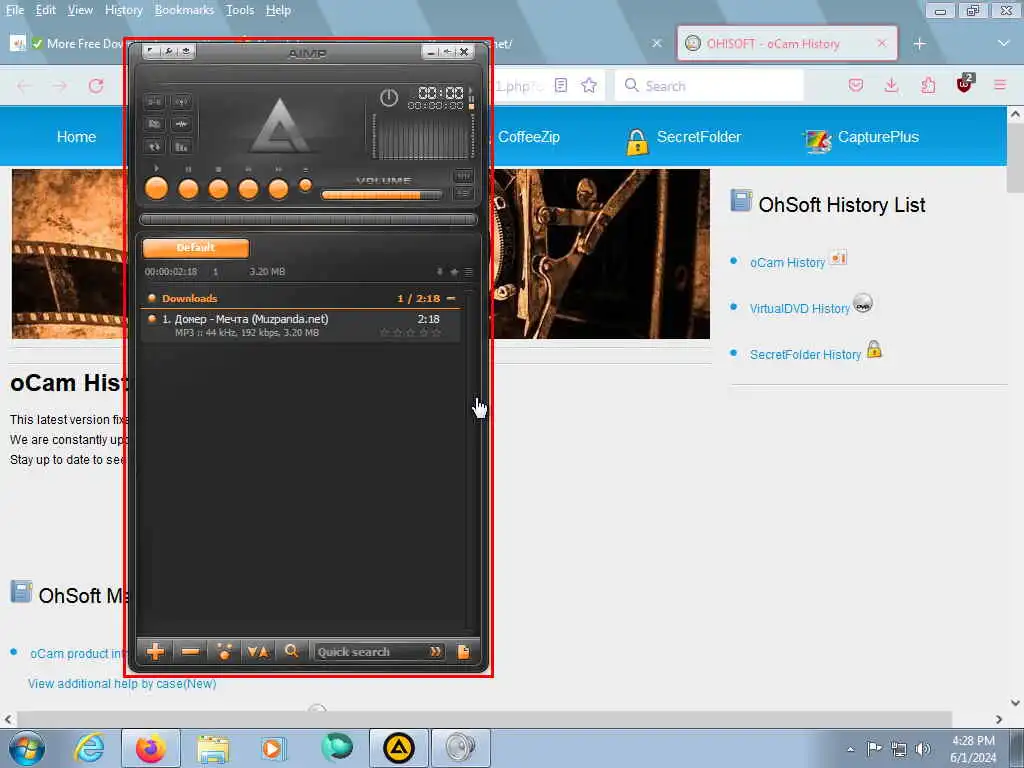Screen dimensions: 1024x768
Task: Open Firefox Help menu
Action: [x=278, y=10]
